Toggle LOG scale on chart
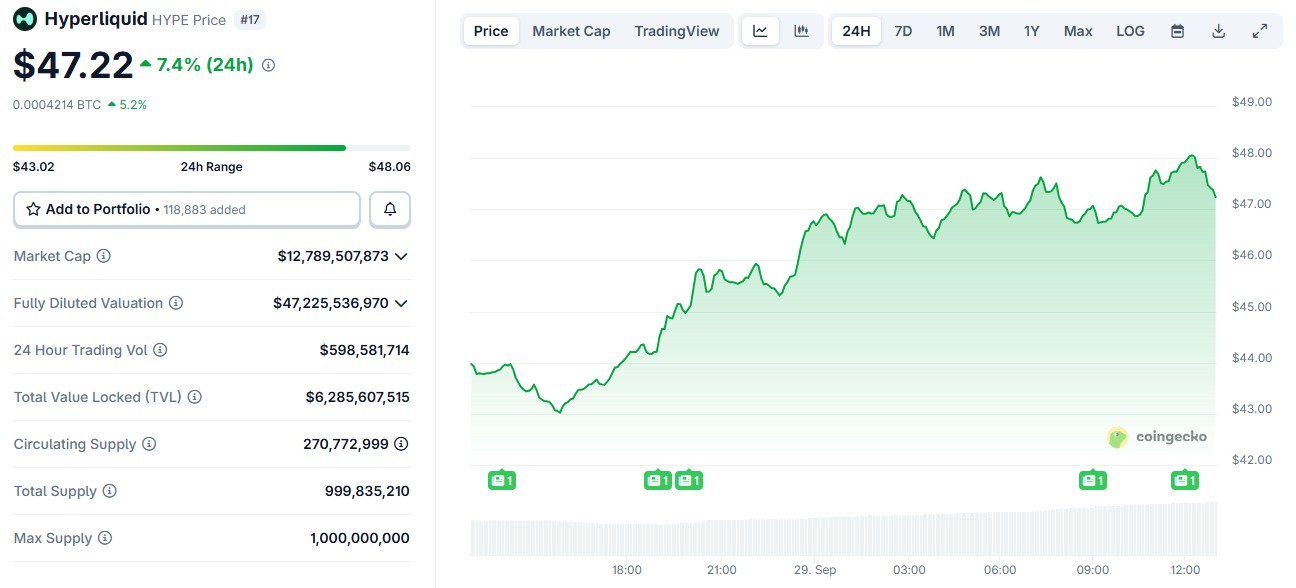This screenshot has height=588, width=1296. [x=1130, y=31]
